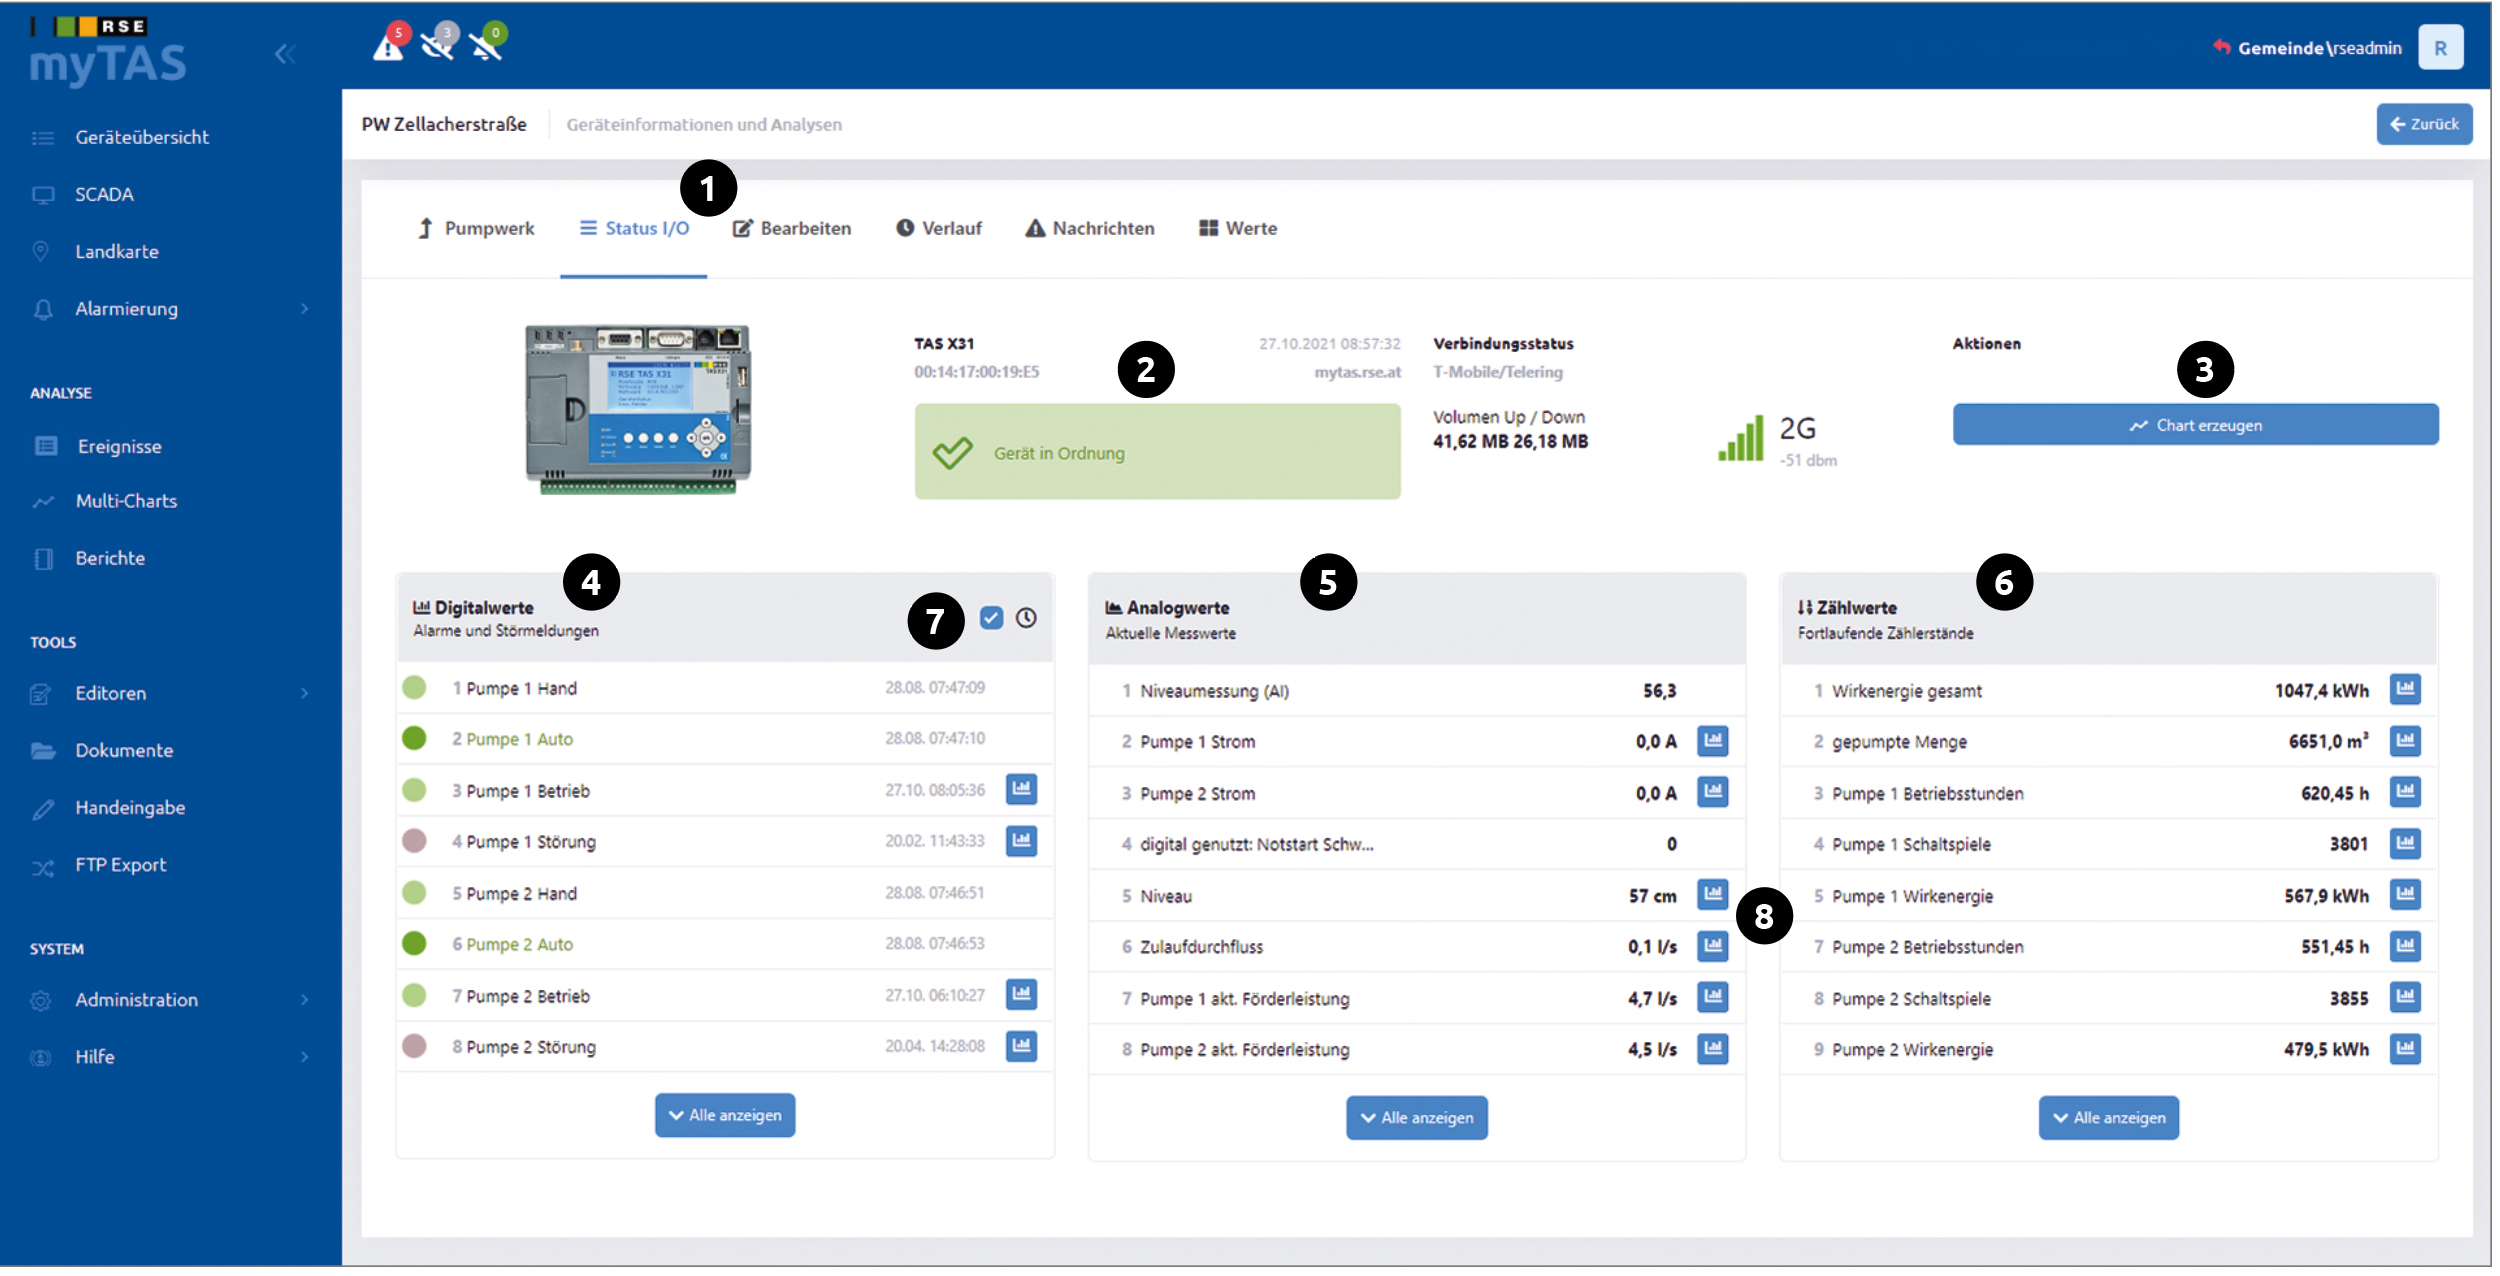Click the clock icon in Digitalwerte header

(1026, 619)
